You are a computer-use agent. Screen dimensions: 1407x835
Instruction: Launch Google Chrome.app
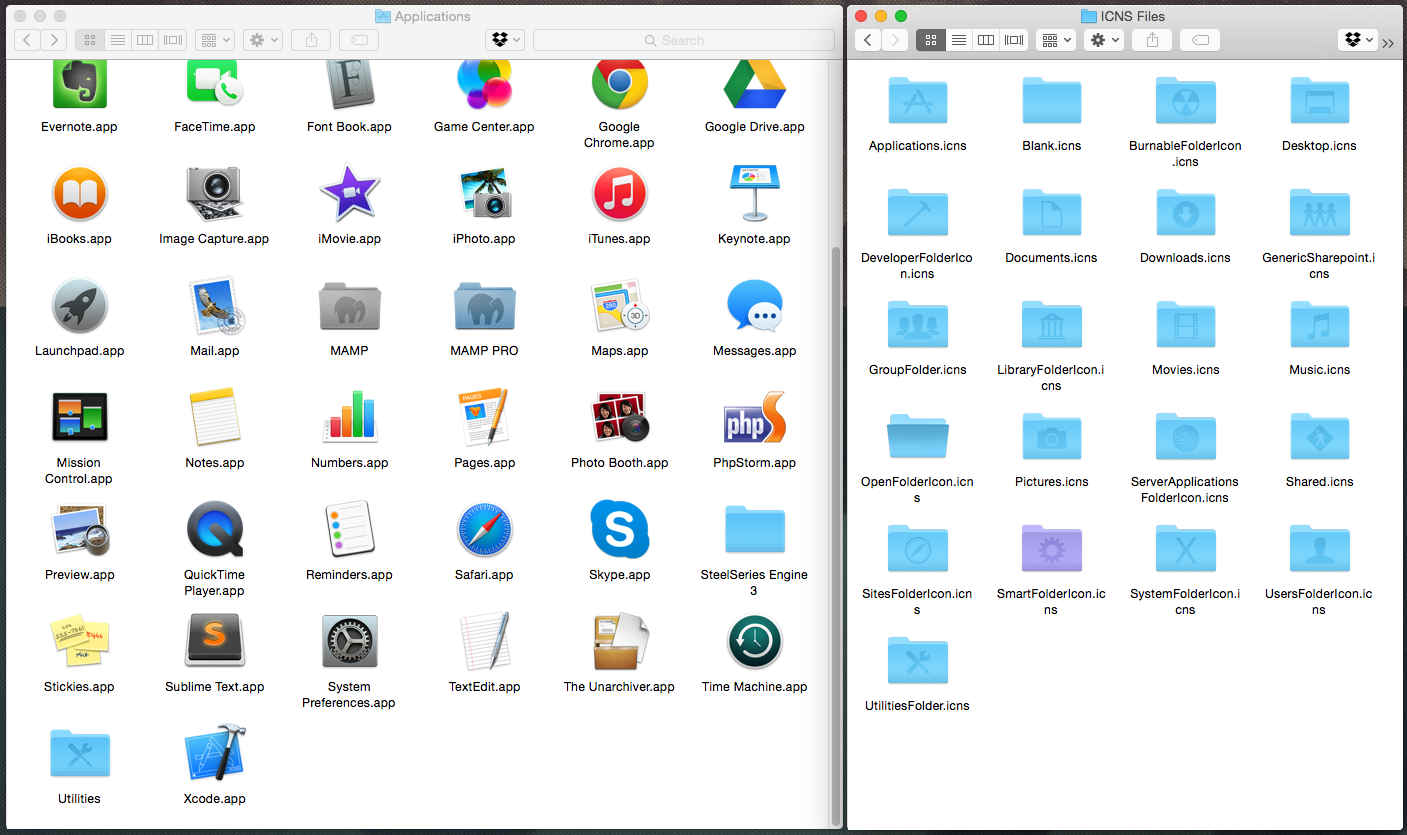click(x=619, y=84)
